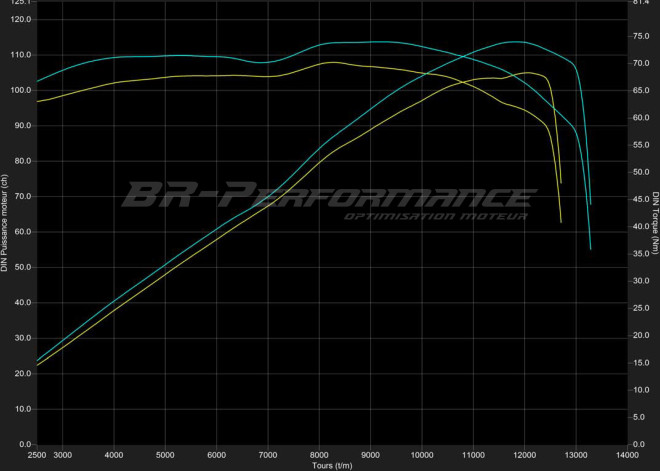The height and width of the screenshot is (471, 660).
Task: Click the 10000 tick on the rpm axis
Action: (x=422, y=454)
